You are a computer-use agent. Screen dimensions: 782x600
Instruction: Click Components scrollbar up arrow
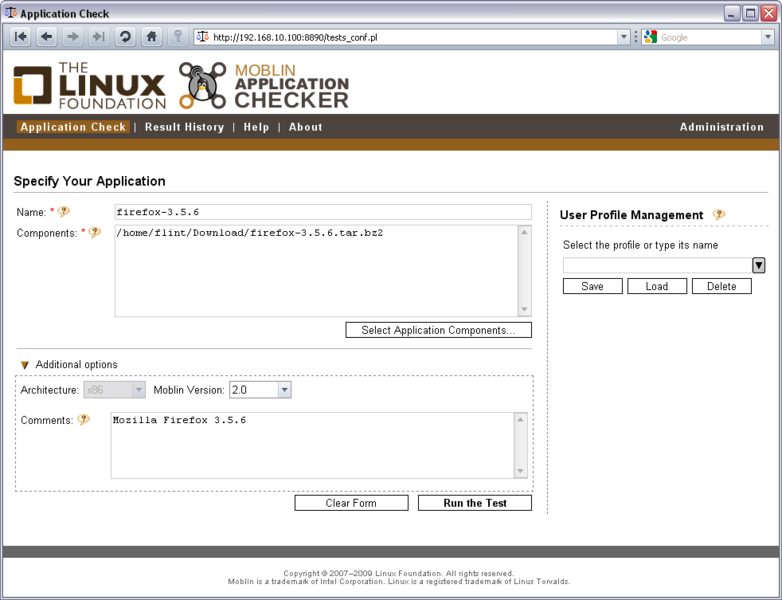click(x=525, y=232)
